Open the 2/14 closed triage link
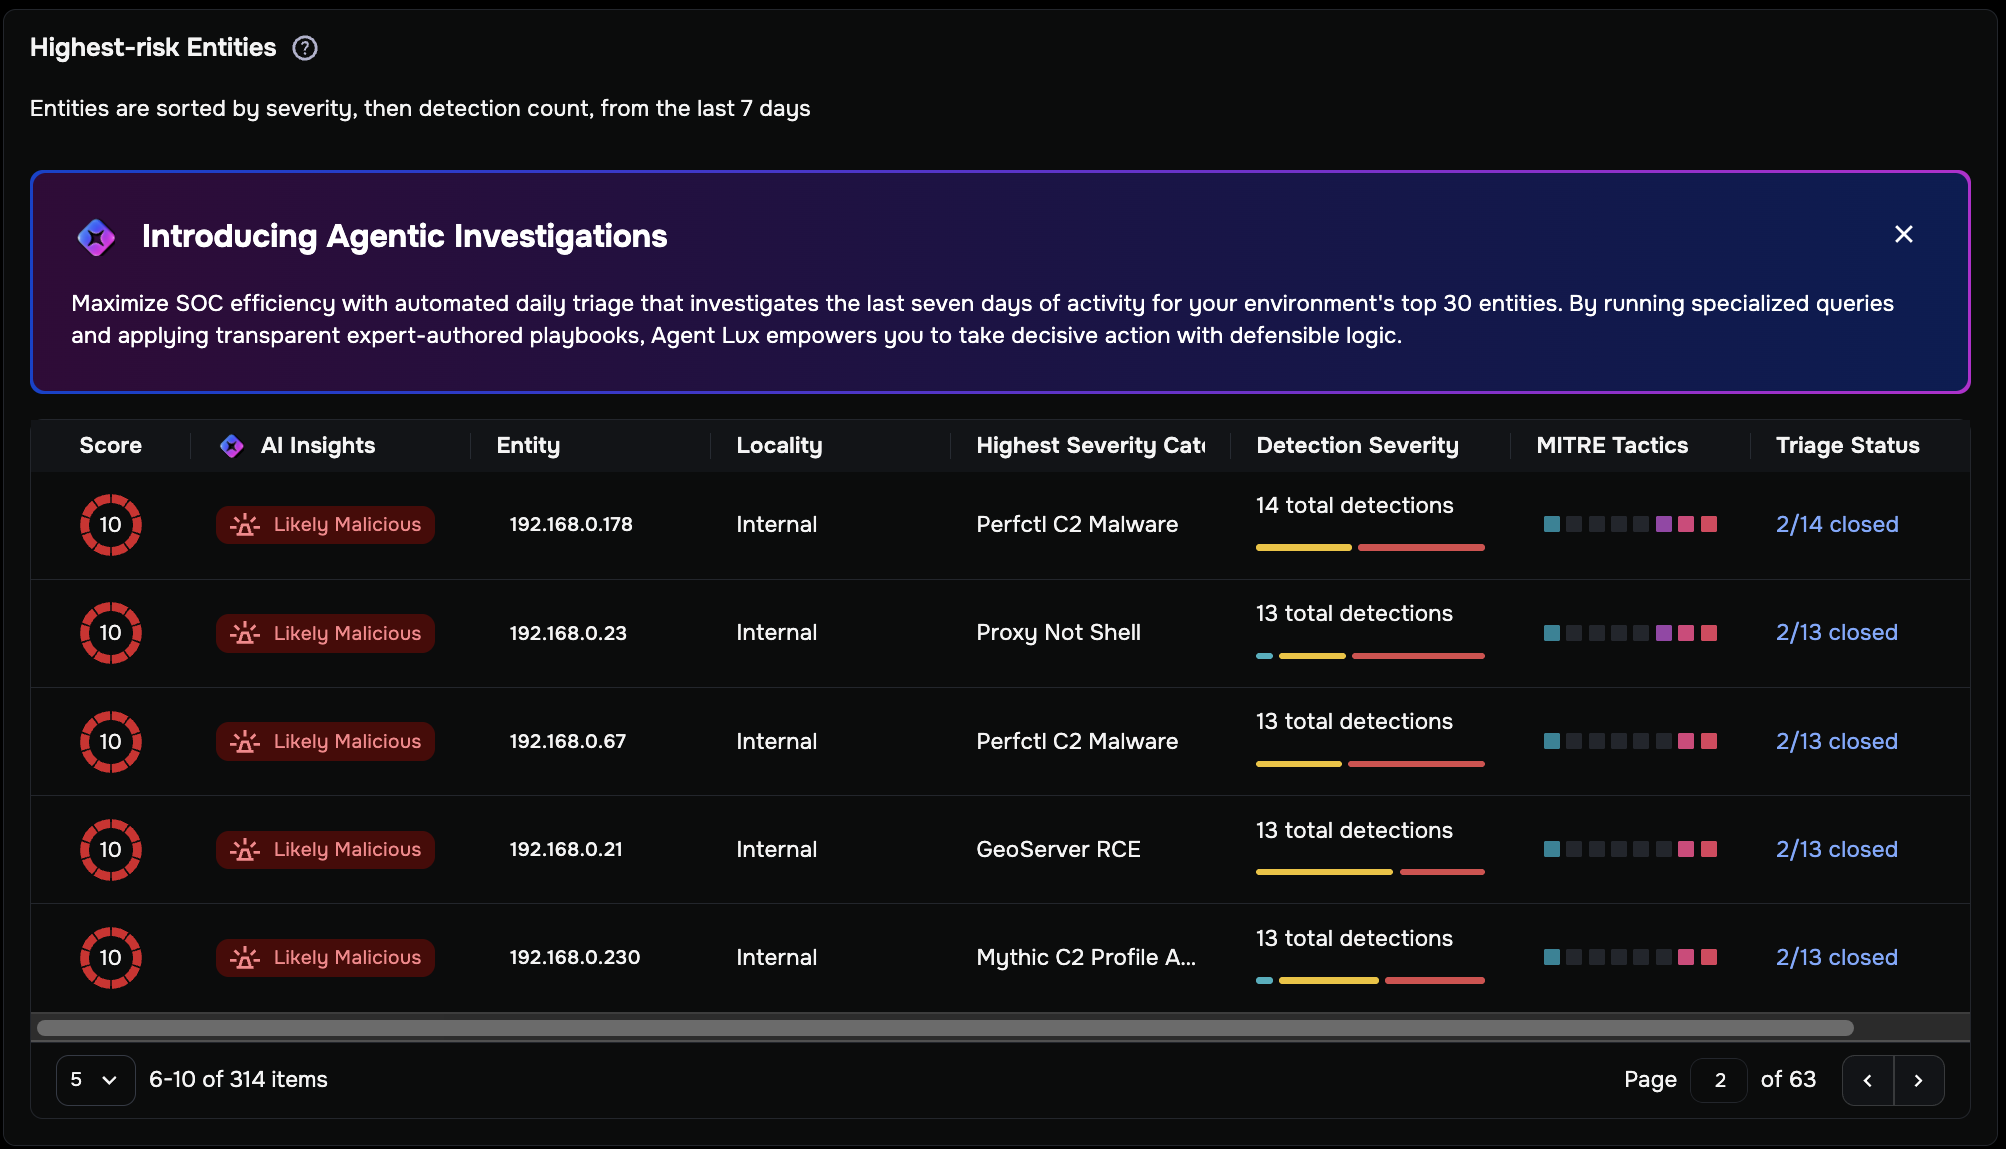The width and height of the screenshot is (2006, 1149). coord(1837,524)
